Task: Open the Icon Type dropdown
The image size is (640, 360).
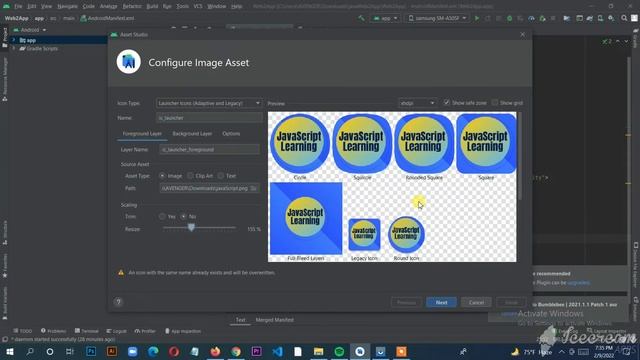Action: click(209, 103)
